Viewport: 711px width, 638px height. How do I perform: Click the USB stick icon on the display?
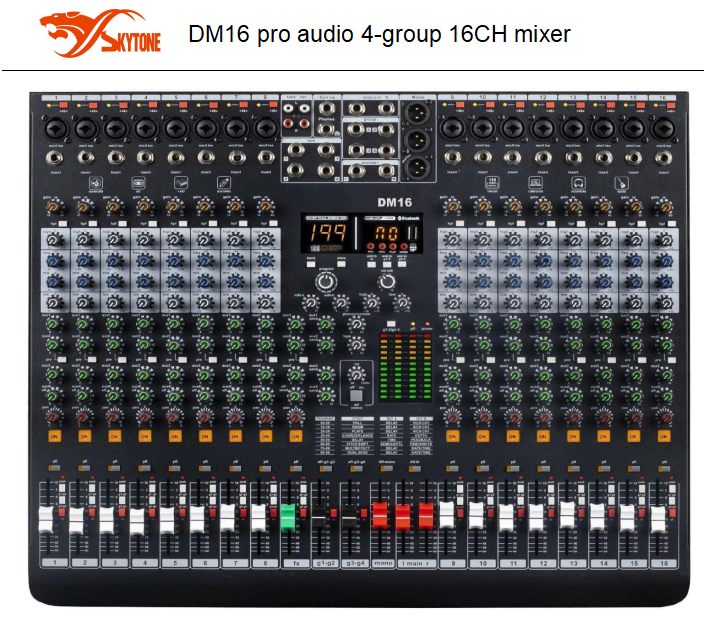tap(413, 234)
